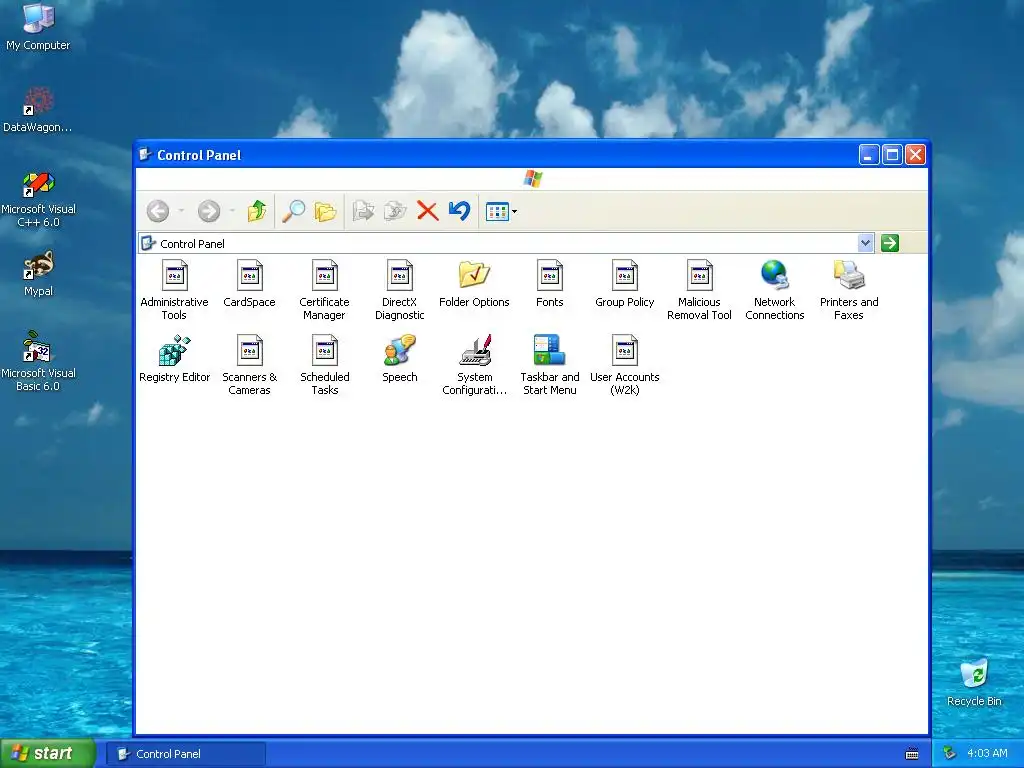Click the Move To toolbar button

(363, 211)
